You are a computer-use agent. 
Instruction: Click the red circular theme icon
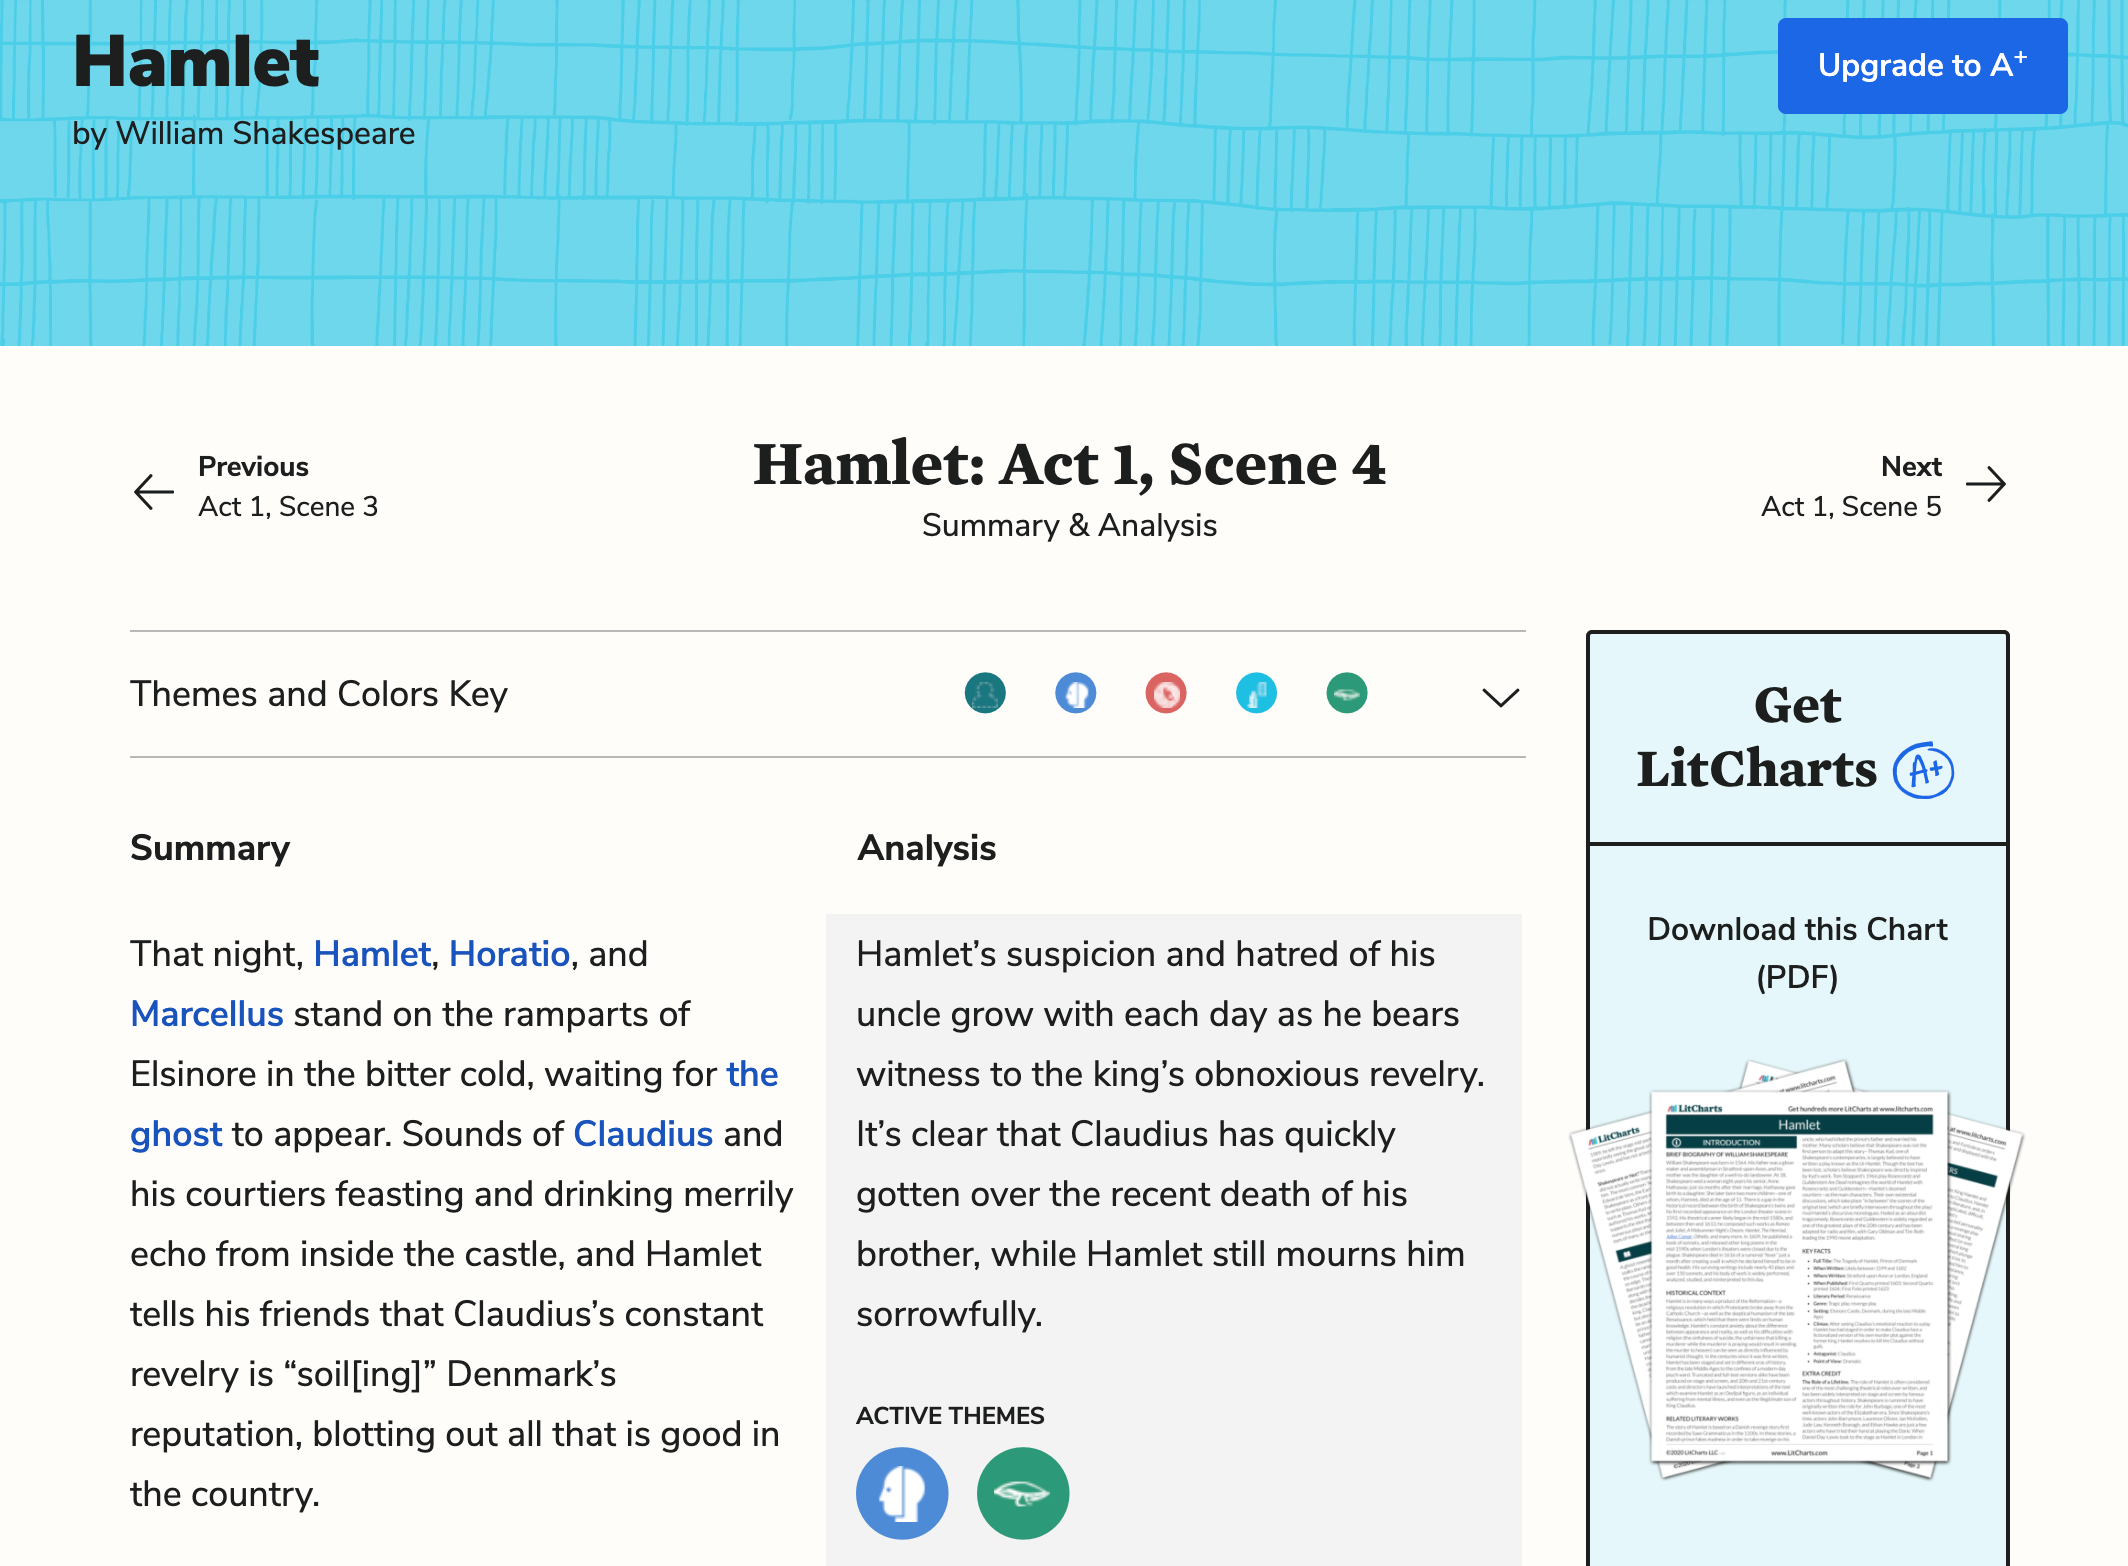[1165, 692]
